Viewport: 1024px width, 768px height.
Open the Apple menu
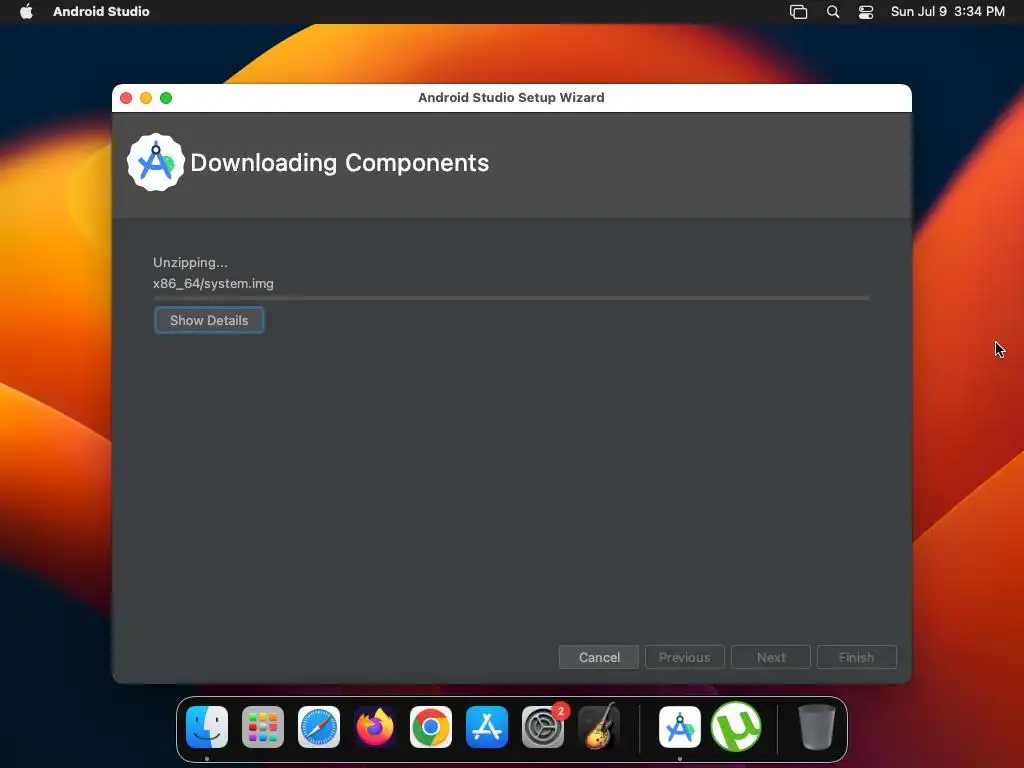click(x=26, y=11)
